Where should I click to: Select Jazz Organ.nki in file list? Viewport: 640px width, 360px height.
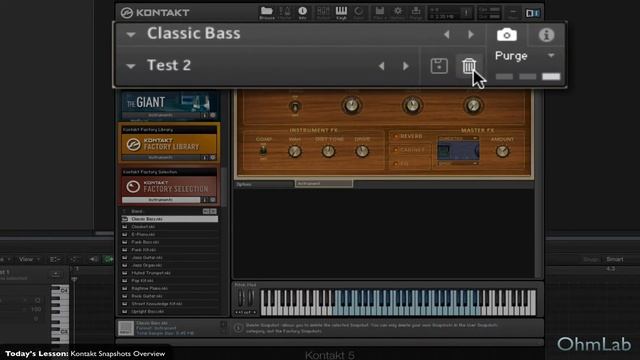pos(169,265)
